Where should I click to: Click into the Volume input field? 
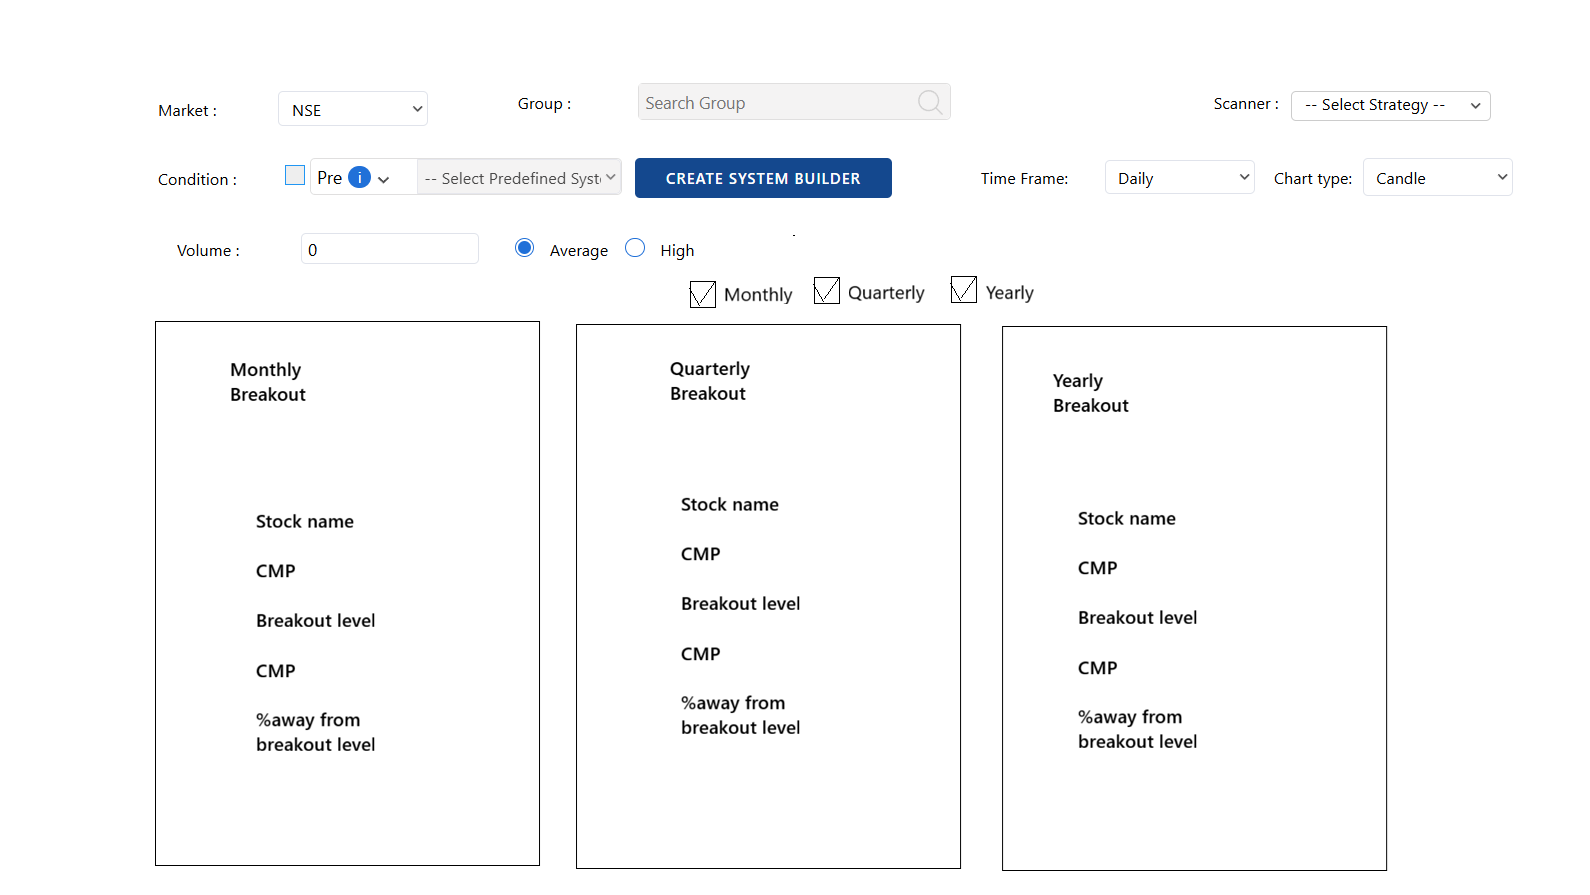(x=390, y=249)
